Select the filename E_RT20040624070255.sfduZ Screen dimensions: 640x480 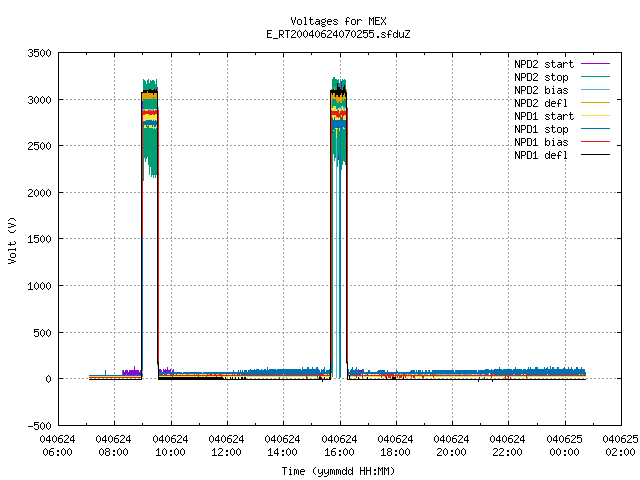(x=338, y=34)
